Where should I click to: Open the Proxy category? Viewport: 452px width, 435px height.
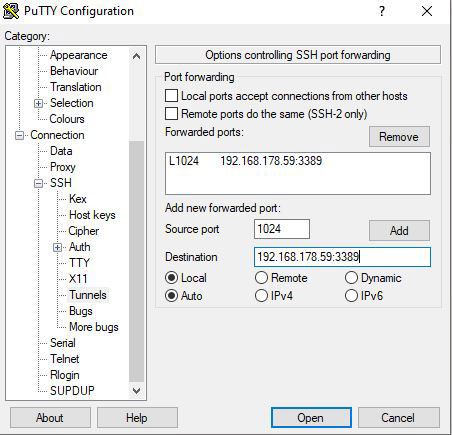(x=63, y=167)
